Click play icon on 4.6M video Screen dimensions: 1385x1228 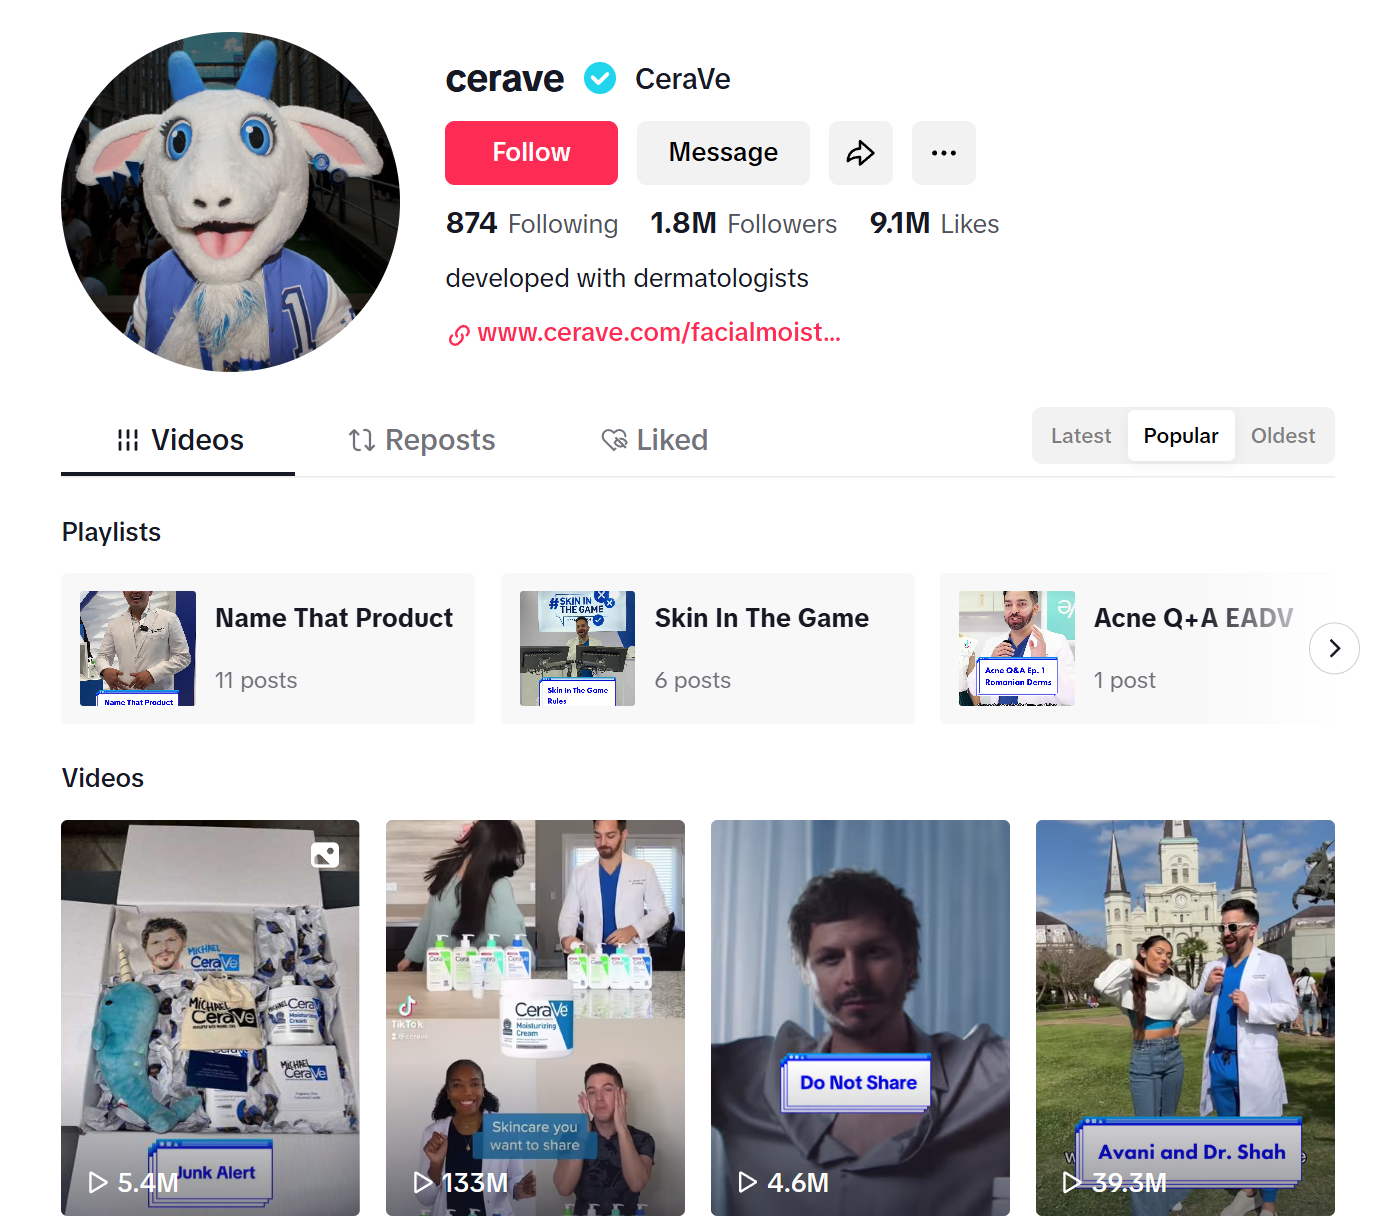tap(748, 1183)
